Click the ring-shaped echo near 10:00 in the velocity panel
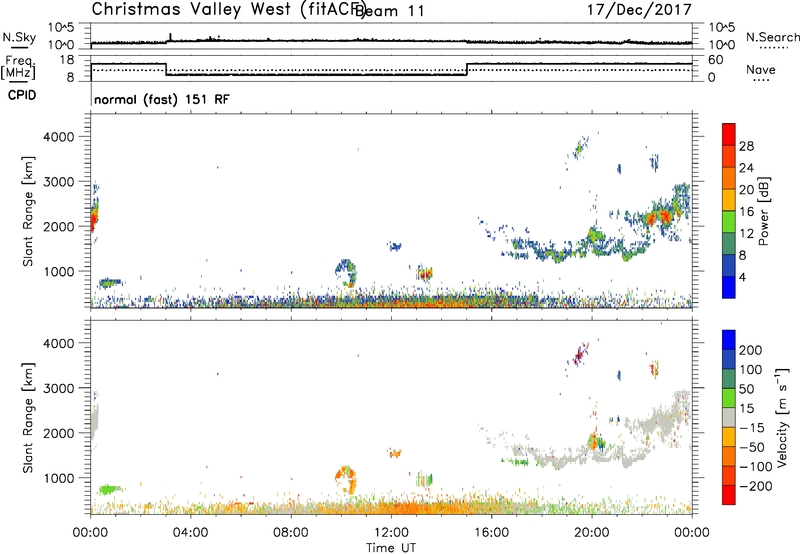Viewport: 800px width, 554px height. (x=346, y=479)
